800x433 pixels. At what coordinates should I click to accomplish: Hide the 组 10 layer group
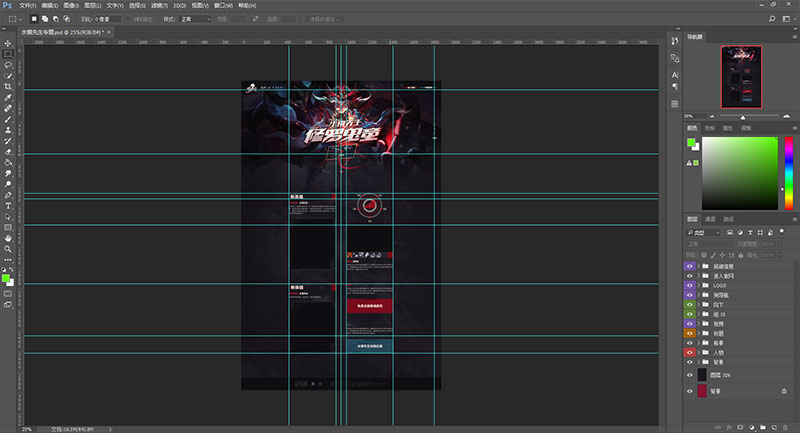[x=689, y=314]
